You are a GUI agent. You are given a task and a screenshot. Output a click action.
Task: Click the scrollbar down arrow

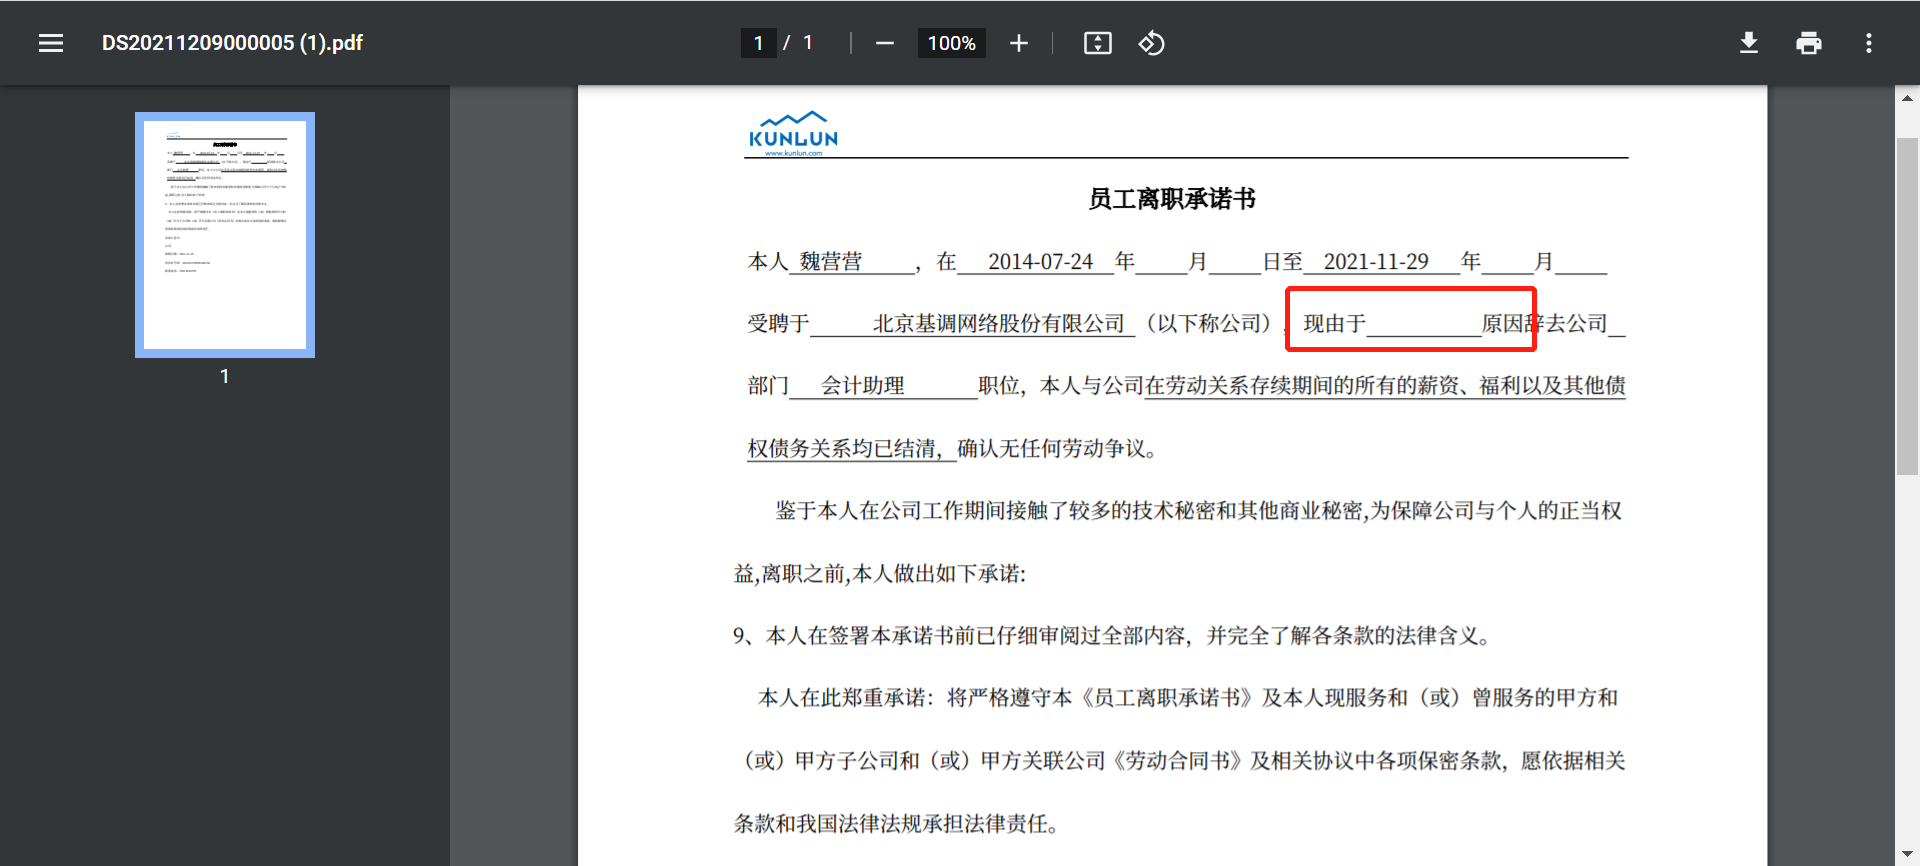1907,854
